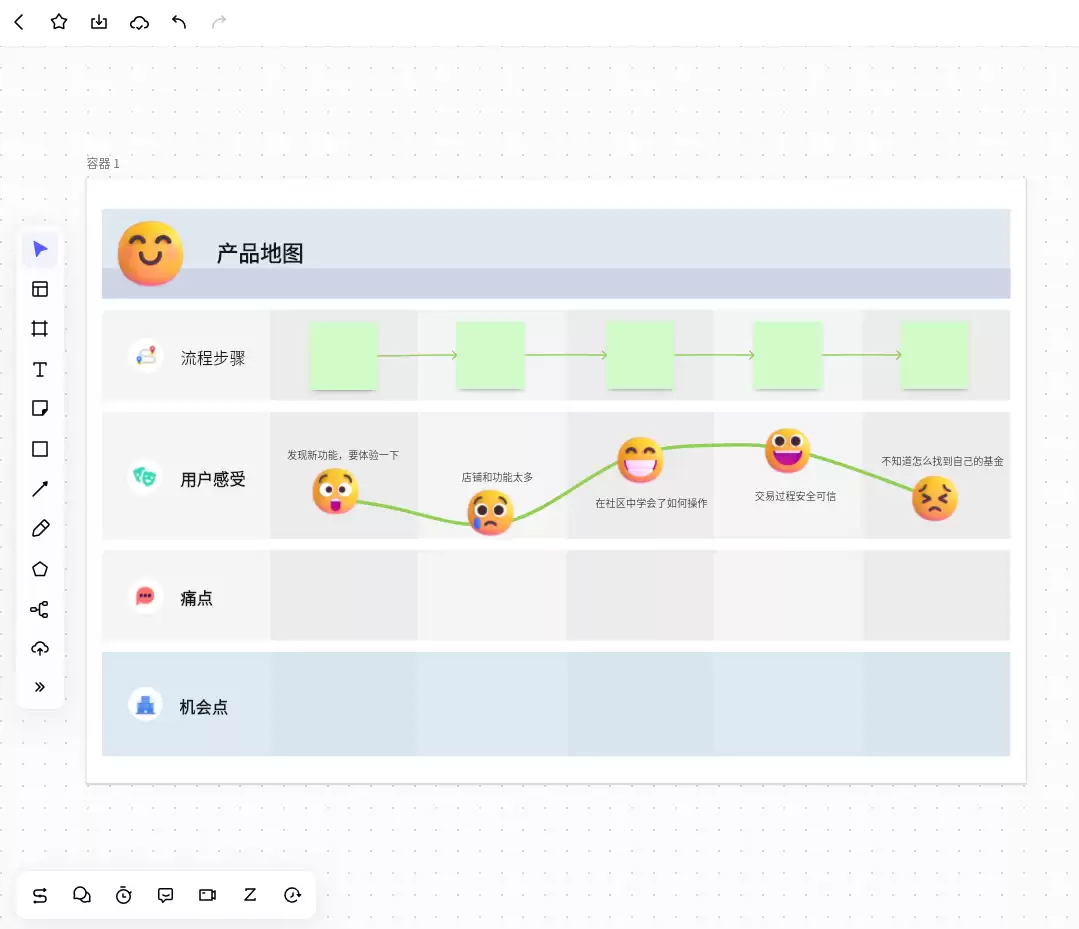
Task: Select the sticky note tool
Action: click(x=40, y=409)
